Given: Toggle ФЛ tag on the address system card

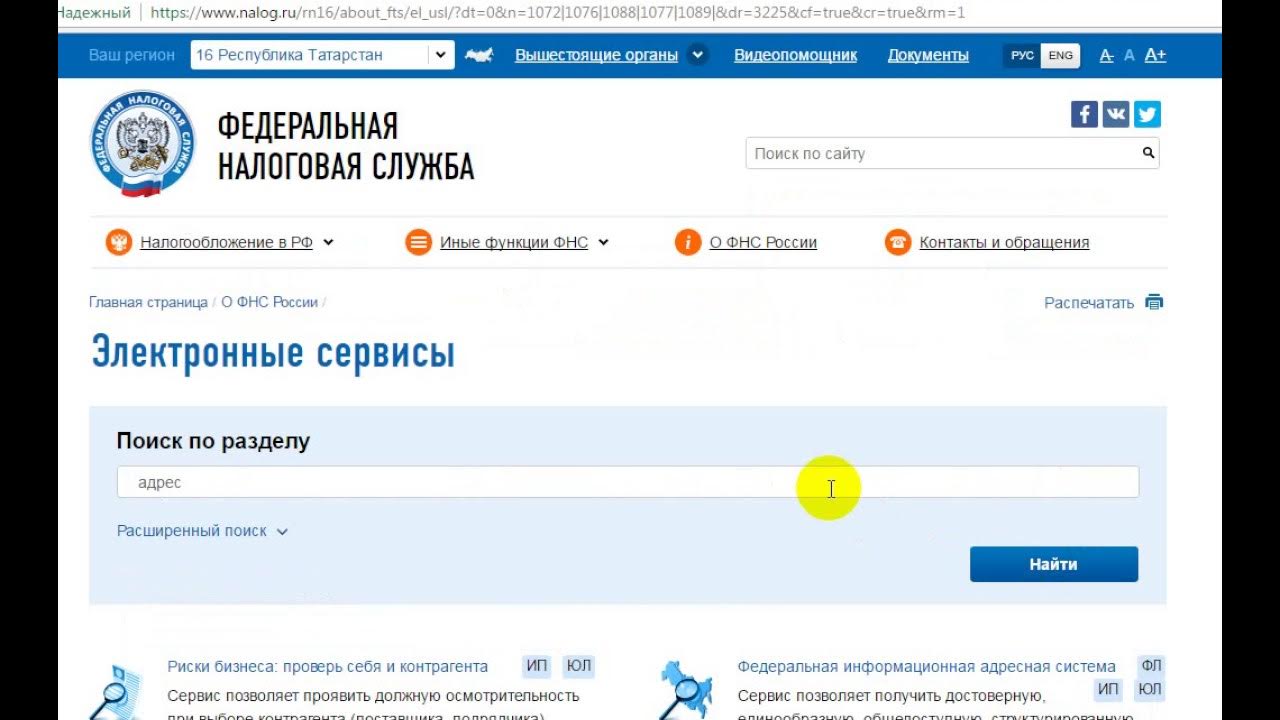Looking at the screenshot, I should point(1151,666).
